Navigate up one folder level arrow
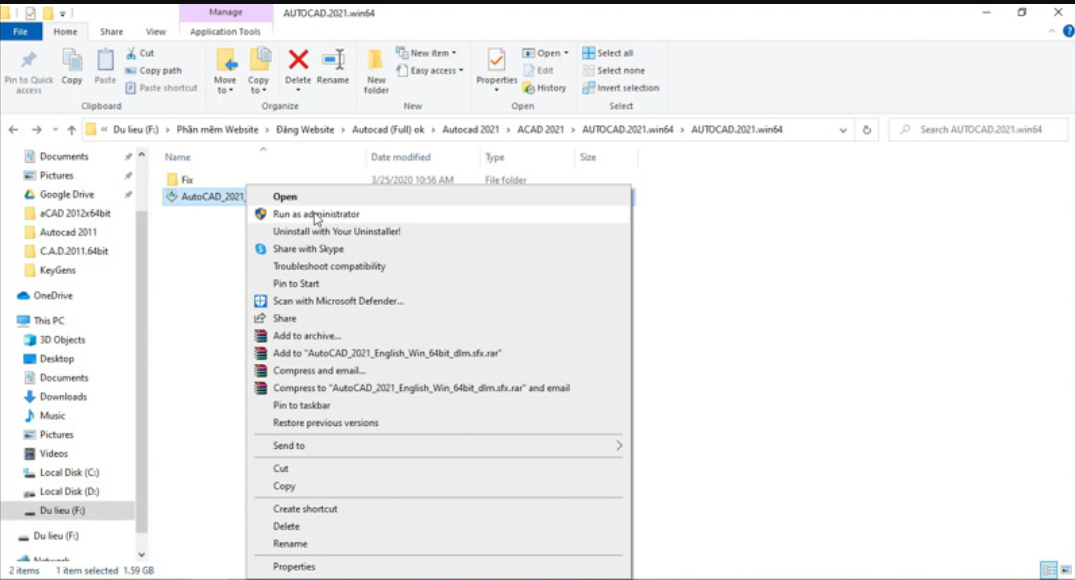 click(71, 130)
